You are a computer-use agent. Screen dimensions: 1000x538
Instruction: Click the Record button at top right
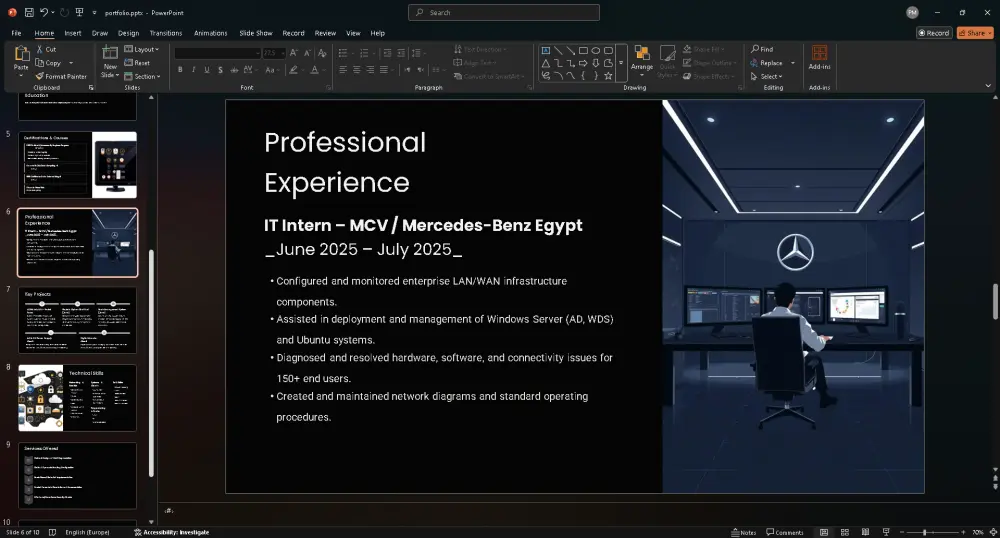(934, 33)
